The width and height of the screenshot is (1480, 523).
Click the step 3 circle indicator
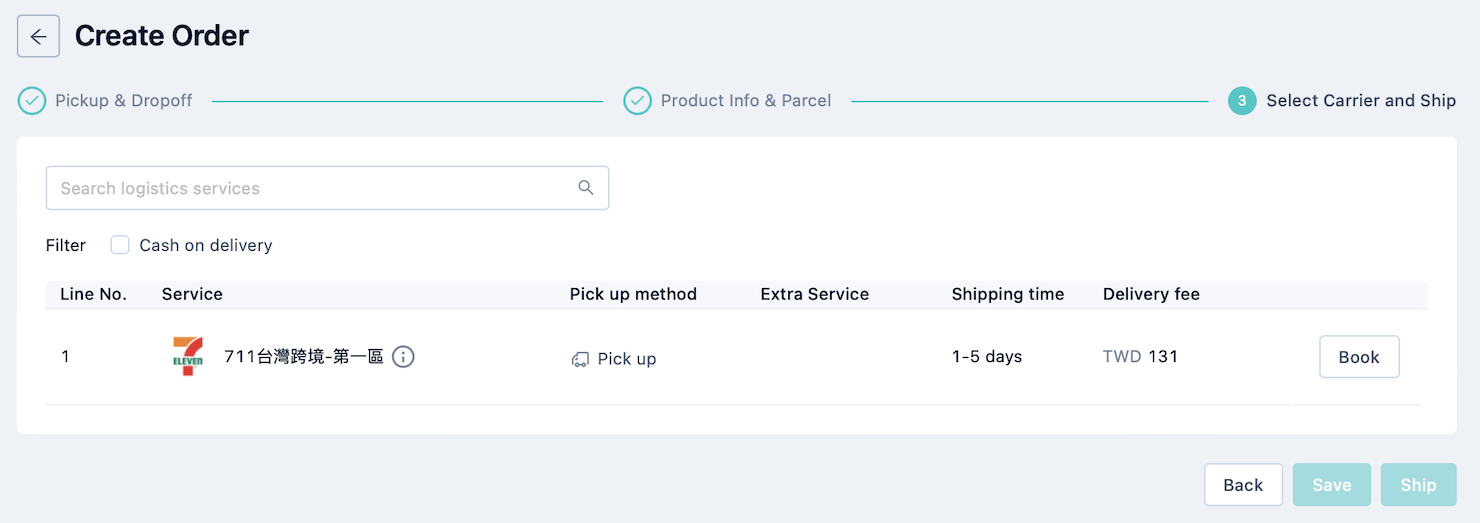(1242, 101)
